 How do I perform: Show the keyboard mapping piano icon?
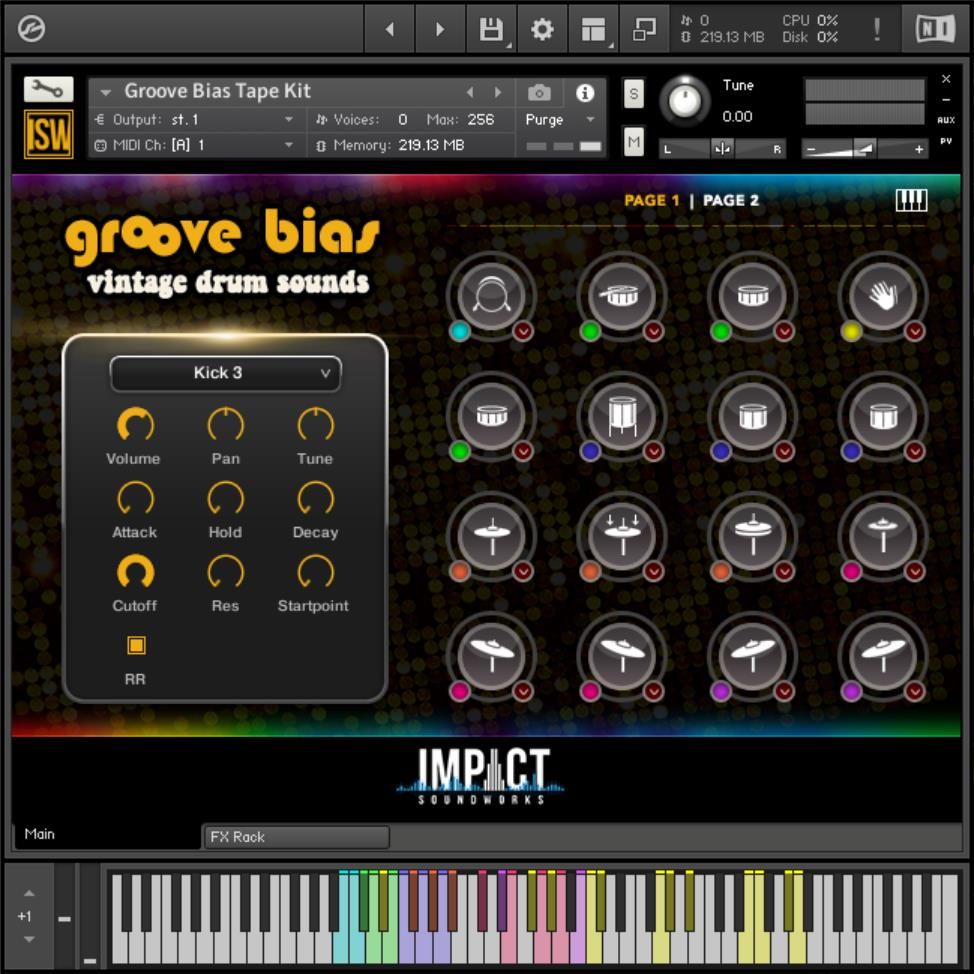tap(911, 200)
